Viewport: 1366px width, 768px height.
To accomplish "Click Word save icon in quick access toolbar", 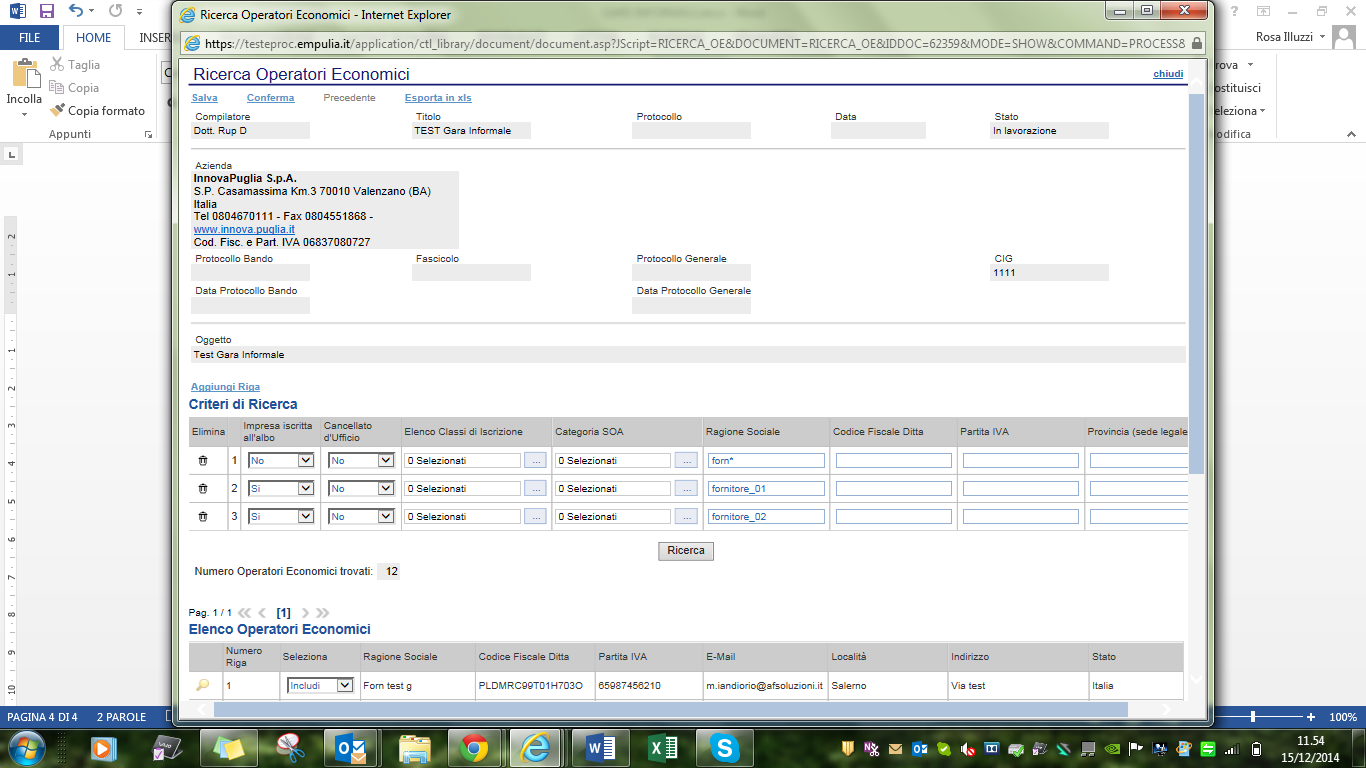I will click(46, 11).
